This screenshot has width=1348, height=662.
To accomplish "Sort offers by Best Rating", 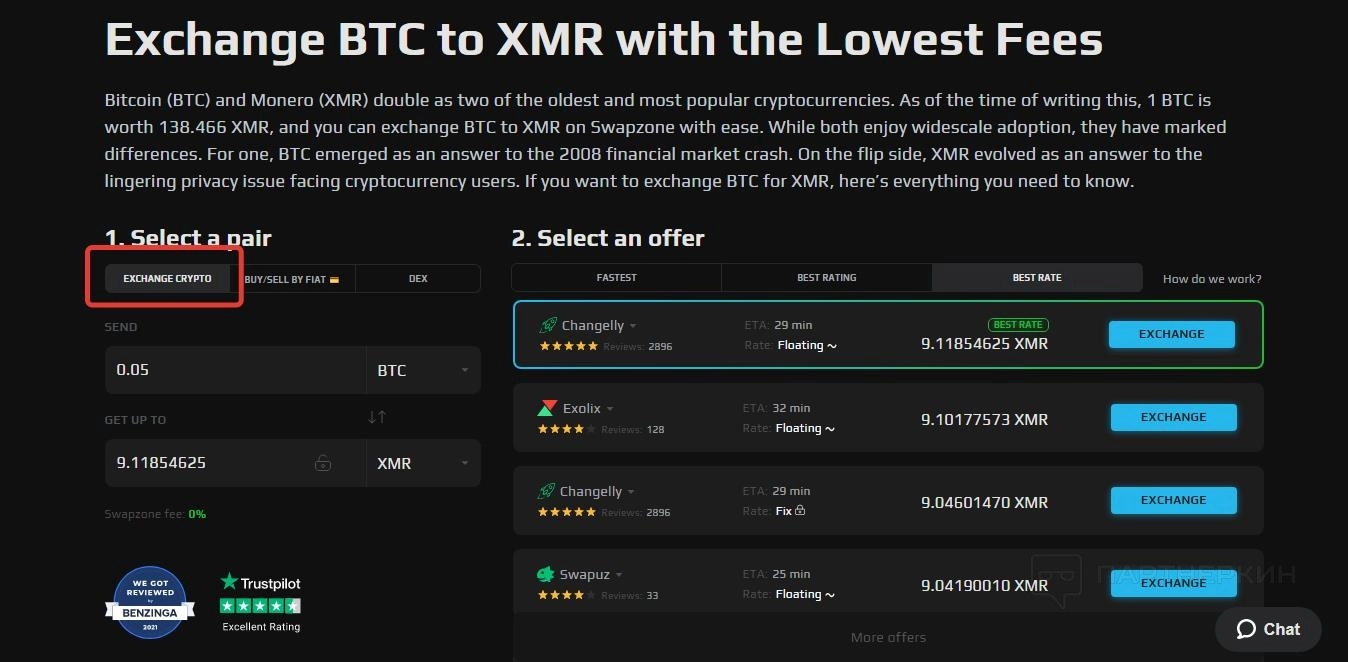I will click(826, 277).
